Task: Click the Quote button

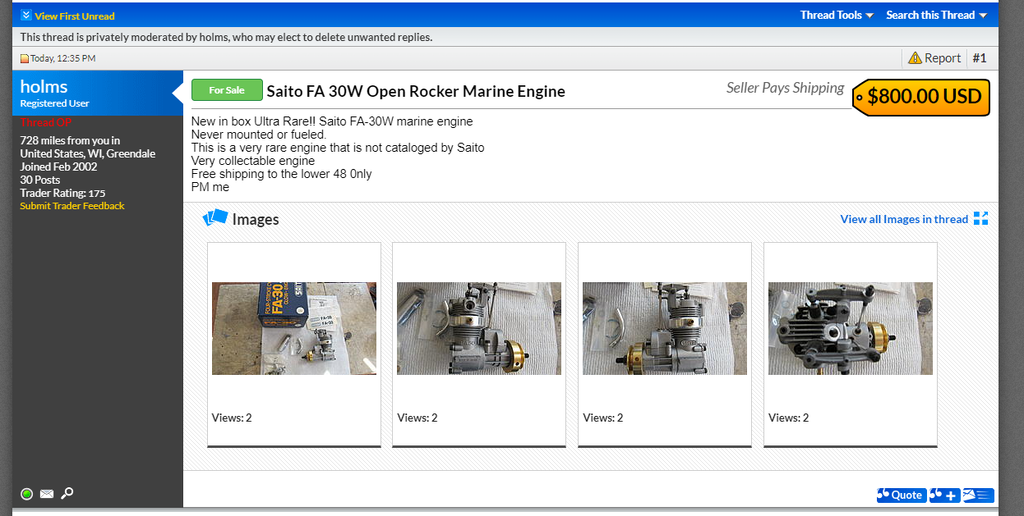Action: (900, 495)
